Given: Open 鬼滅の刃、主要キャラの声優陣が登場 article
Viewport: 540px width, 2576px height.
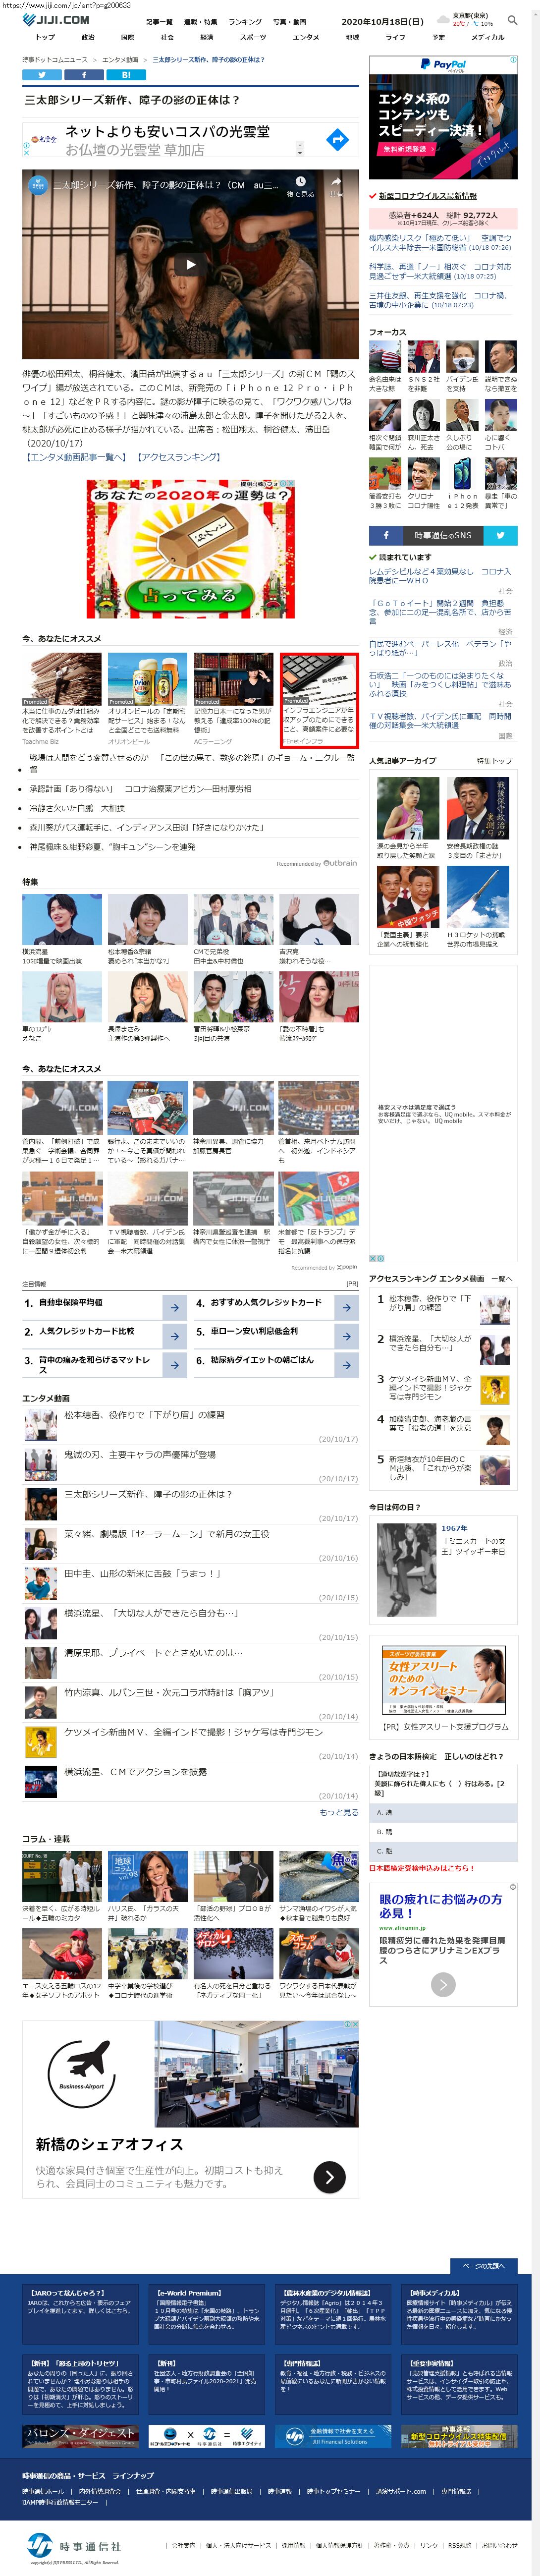Looking at the screenshot, I should click(x=140, y=1454).
